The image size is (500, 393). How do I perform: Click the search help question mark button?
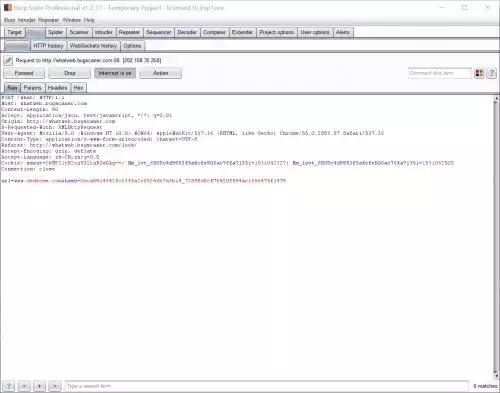[9, 386]
